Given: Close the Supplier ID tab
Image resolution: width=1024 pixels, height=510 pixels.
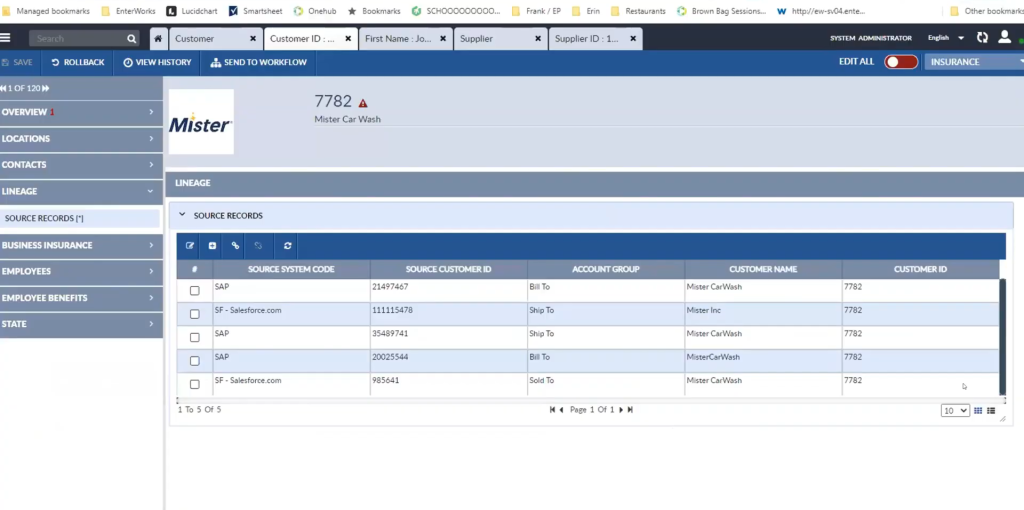Looking at the screenshot, I should pos(633,39).
